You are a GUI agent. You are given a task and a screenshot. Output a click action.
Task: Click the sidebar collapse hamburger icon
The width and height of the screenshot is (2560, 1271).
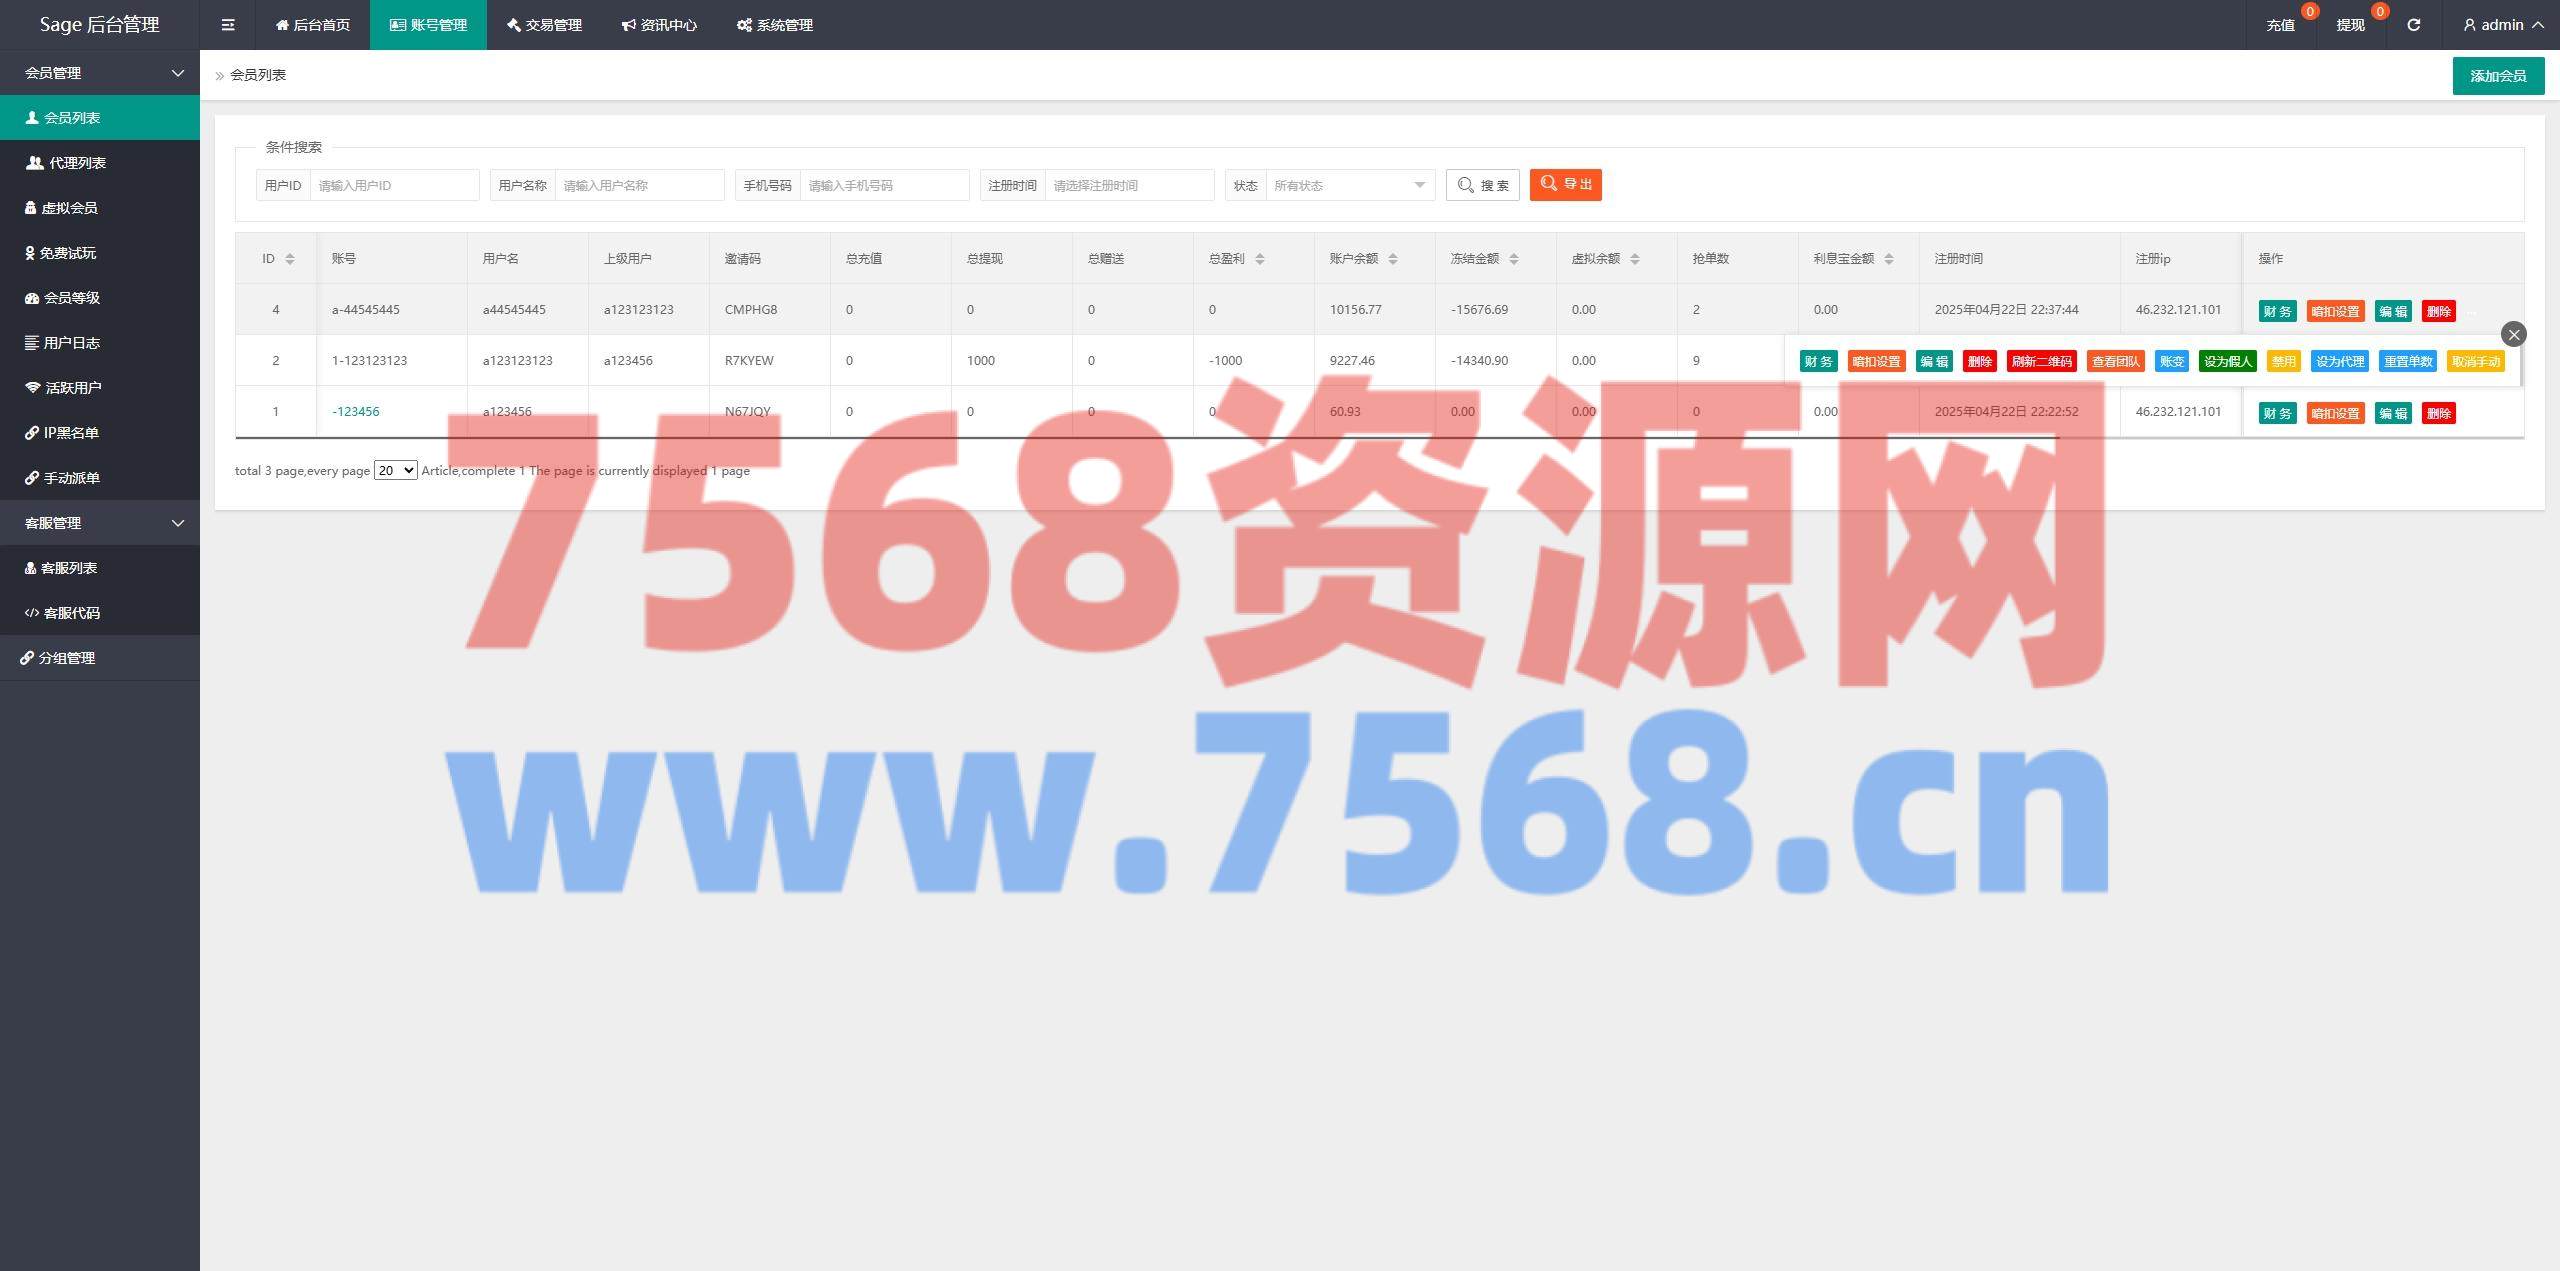(228, 25)
